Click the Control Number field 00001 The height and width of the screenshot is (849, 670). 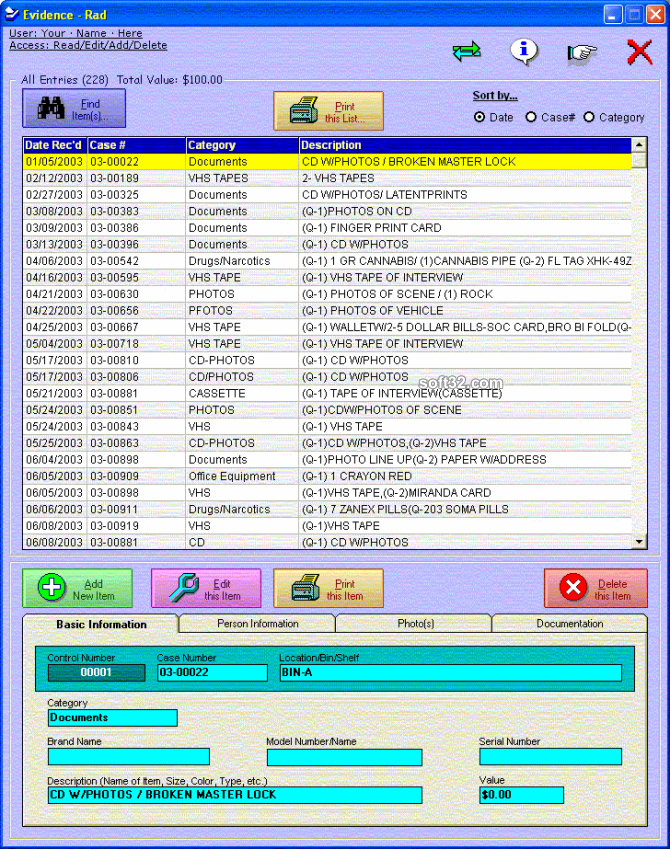pos(96,672)
